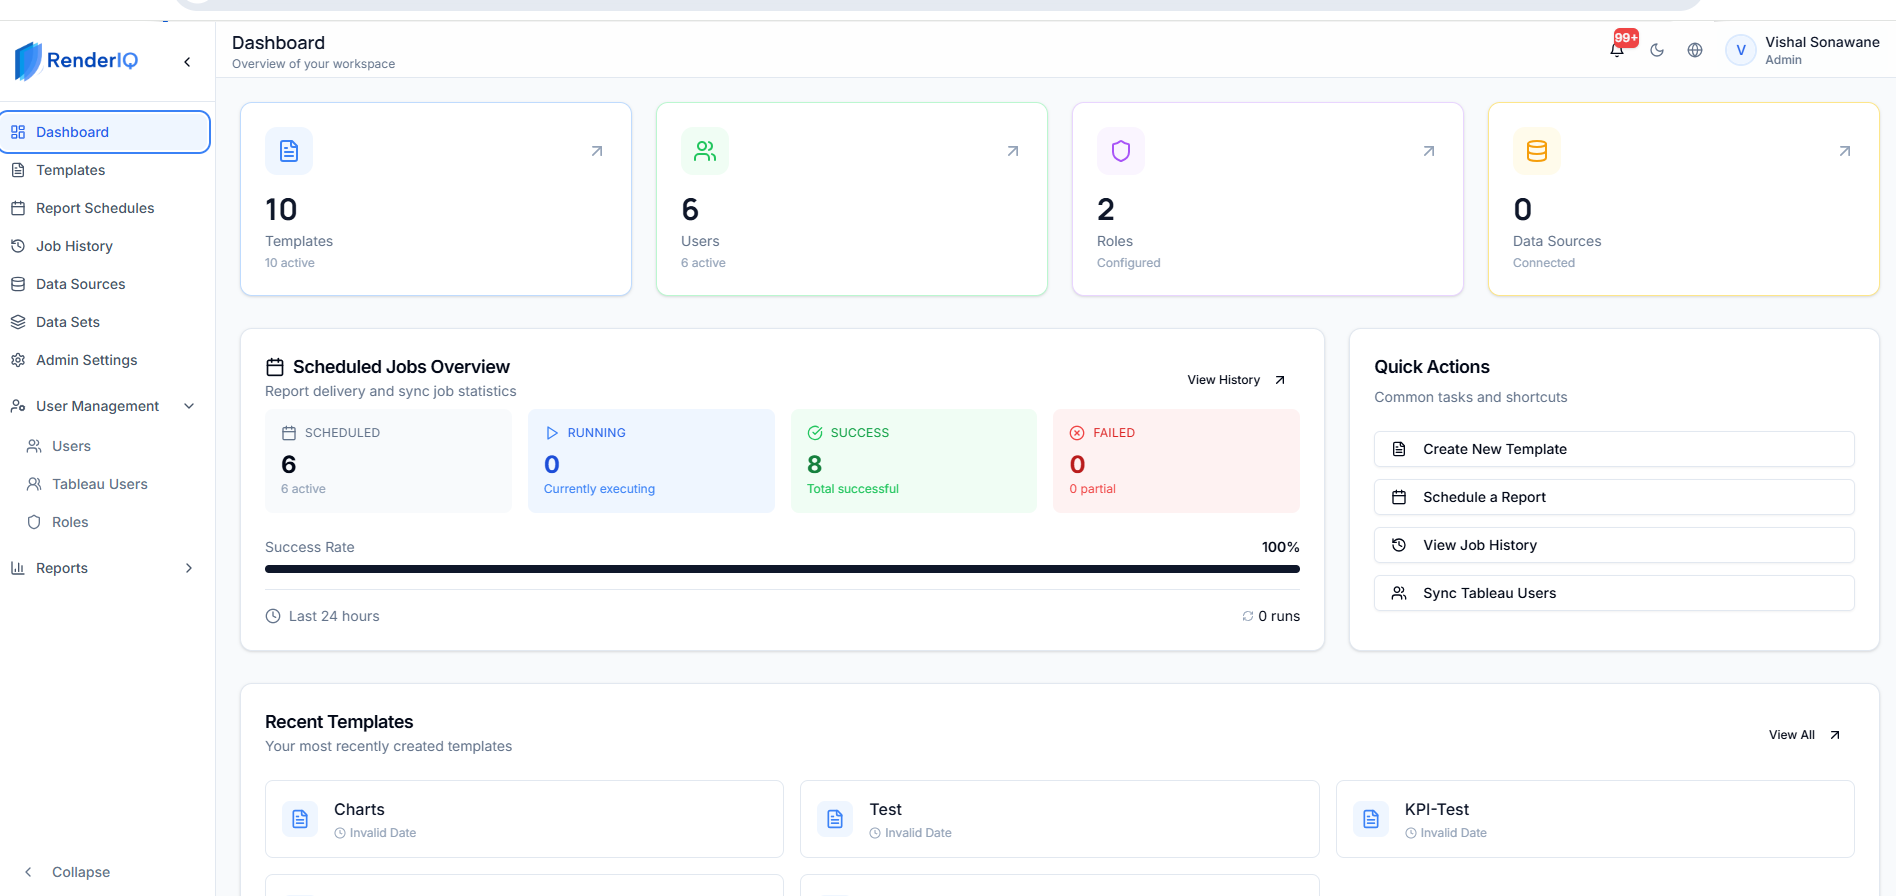The width and height of the screenshot is (1896, 896).
Task: Click the Data Sets layers icon
Action: (18, 322)
